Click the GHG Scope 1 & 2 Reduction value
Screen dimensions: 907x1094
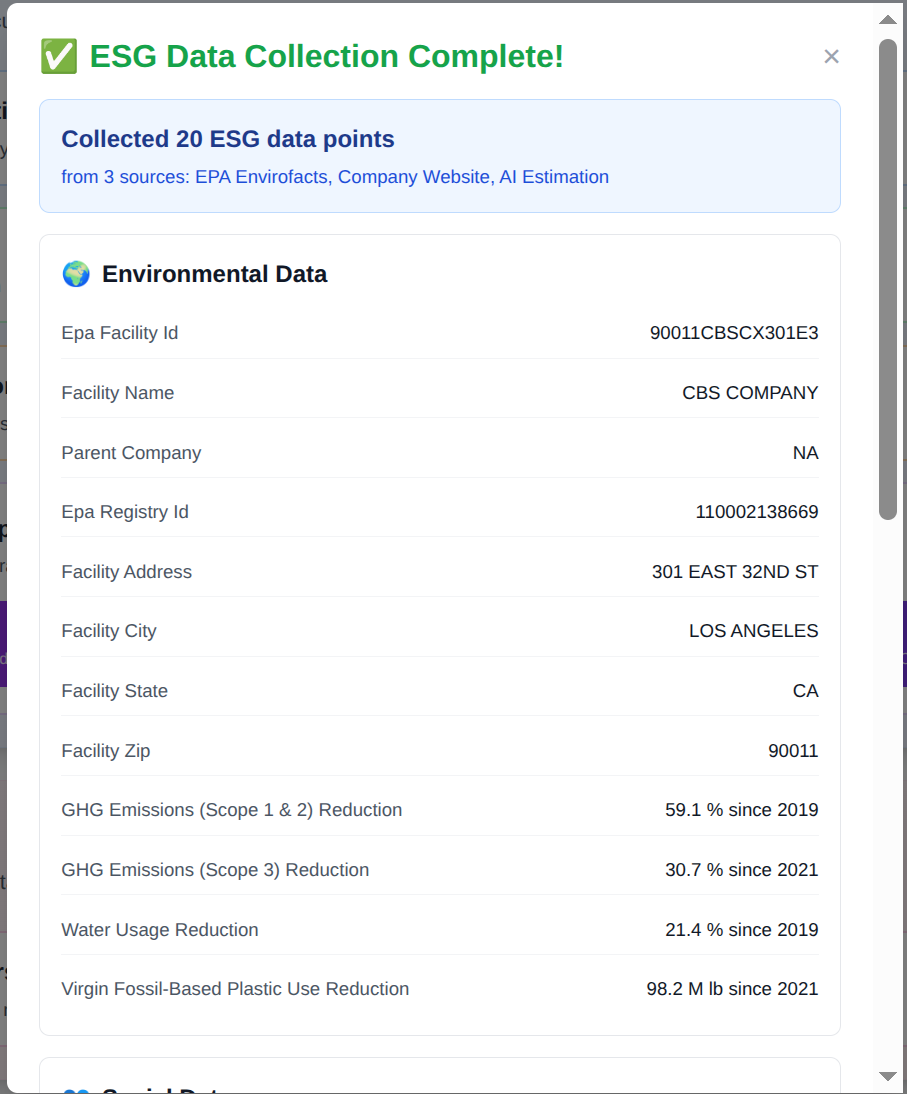point(741,810)
